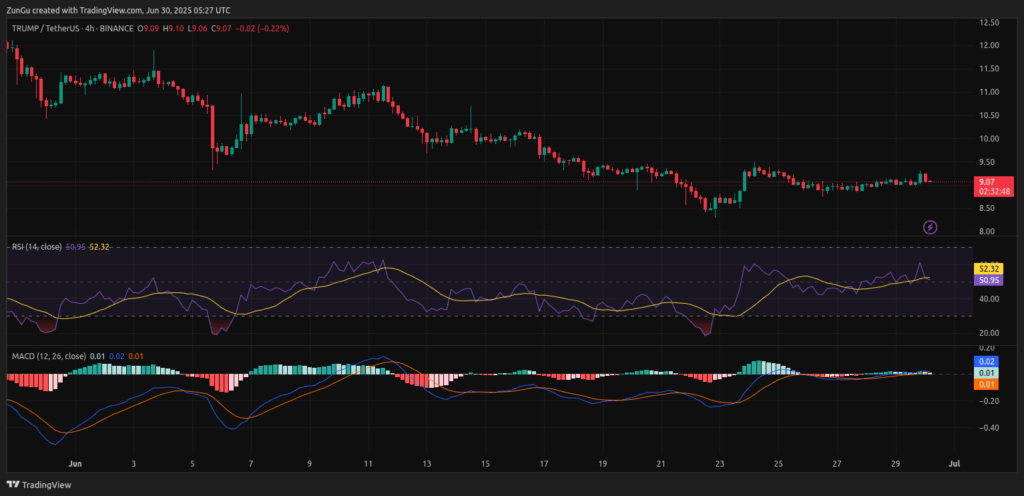Click the 8.50 price axis label
This screenshot has width=1024, height=496.
tap(989, 208)
